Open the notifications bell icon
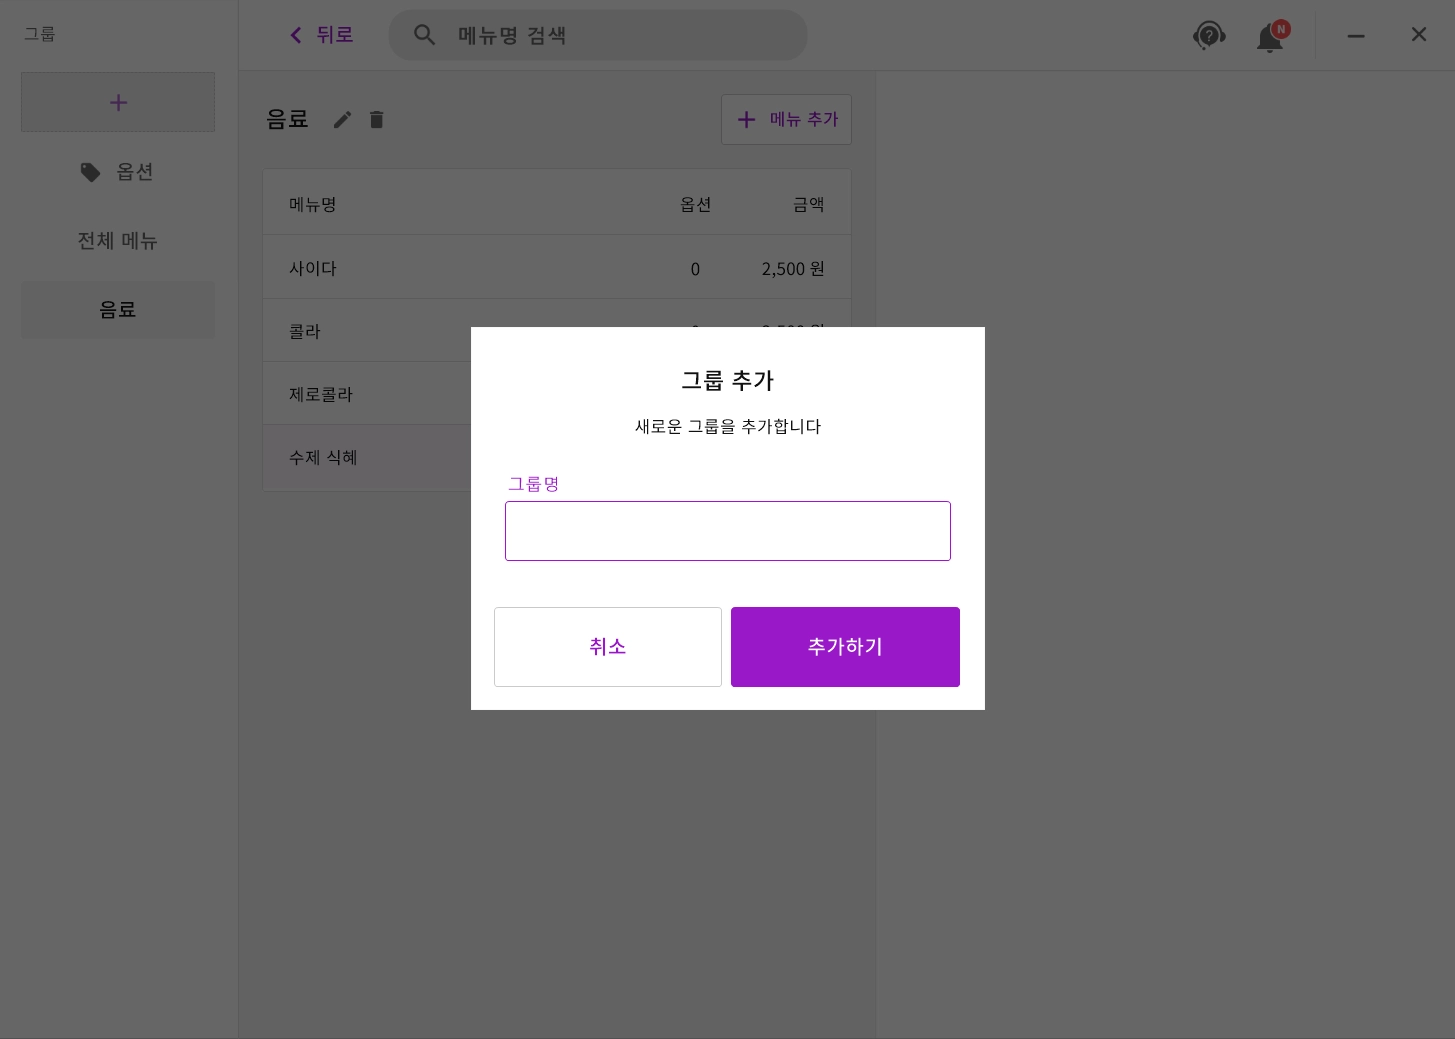1455x1039 pixels. 1271,36
